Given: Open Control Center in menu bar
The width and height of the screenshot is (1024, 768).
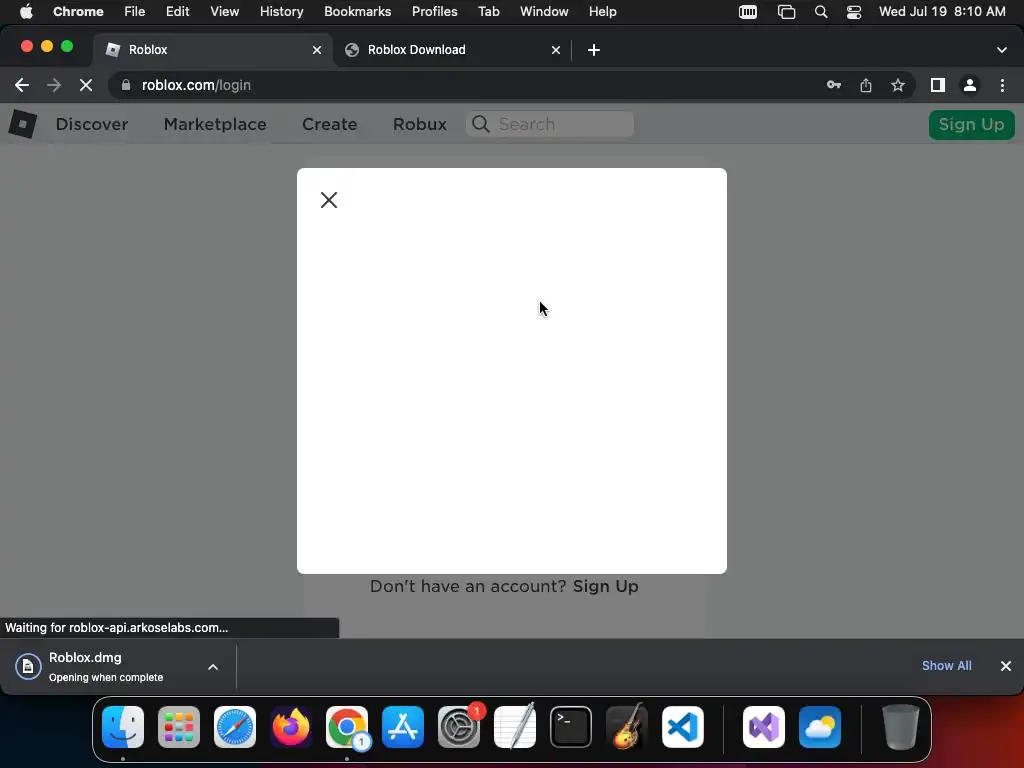Looking at the screenshot, I should [x=854, y=12].
